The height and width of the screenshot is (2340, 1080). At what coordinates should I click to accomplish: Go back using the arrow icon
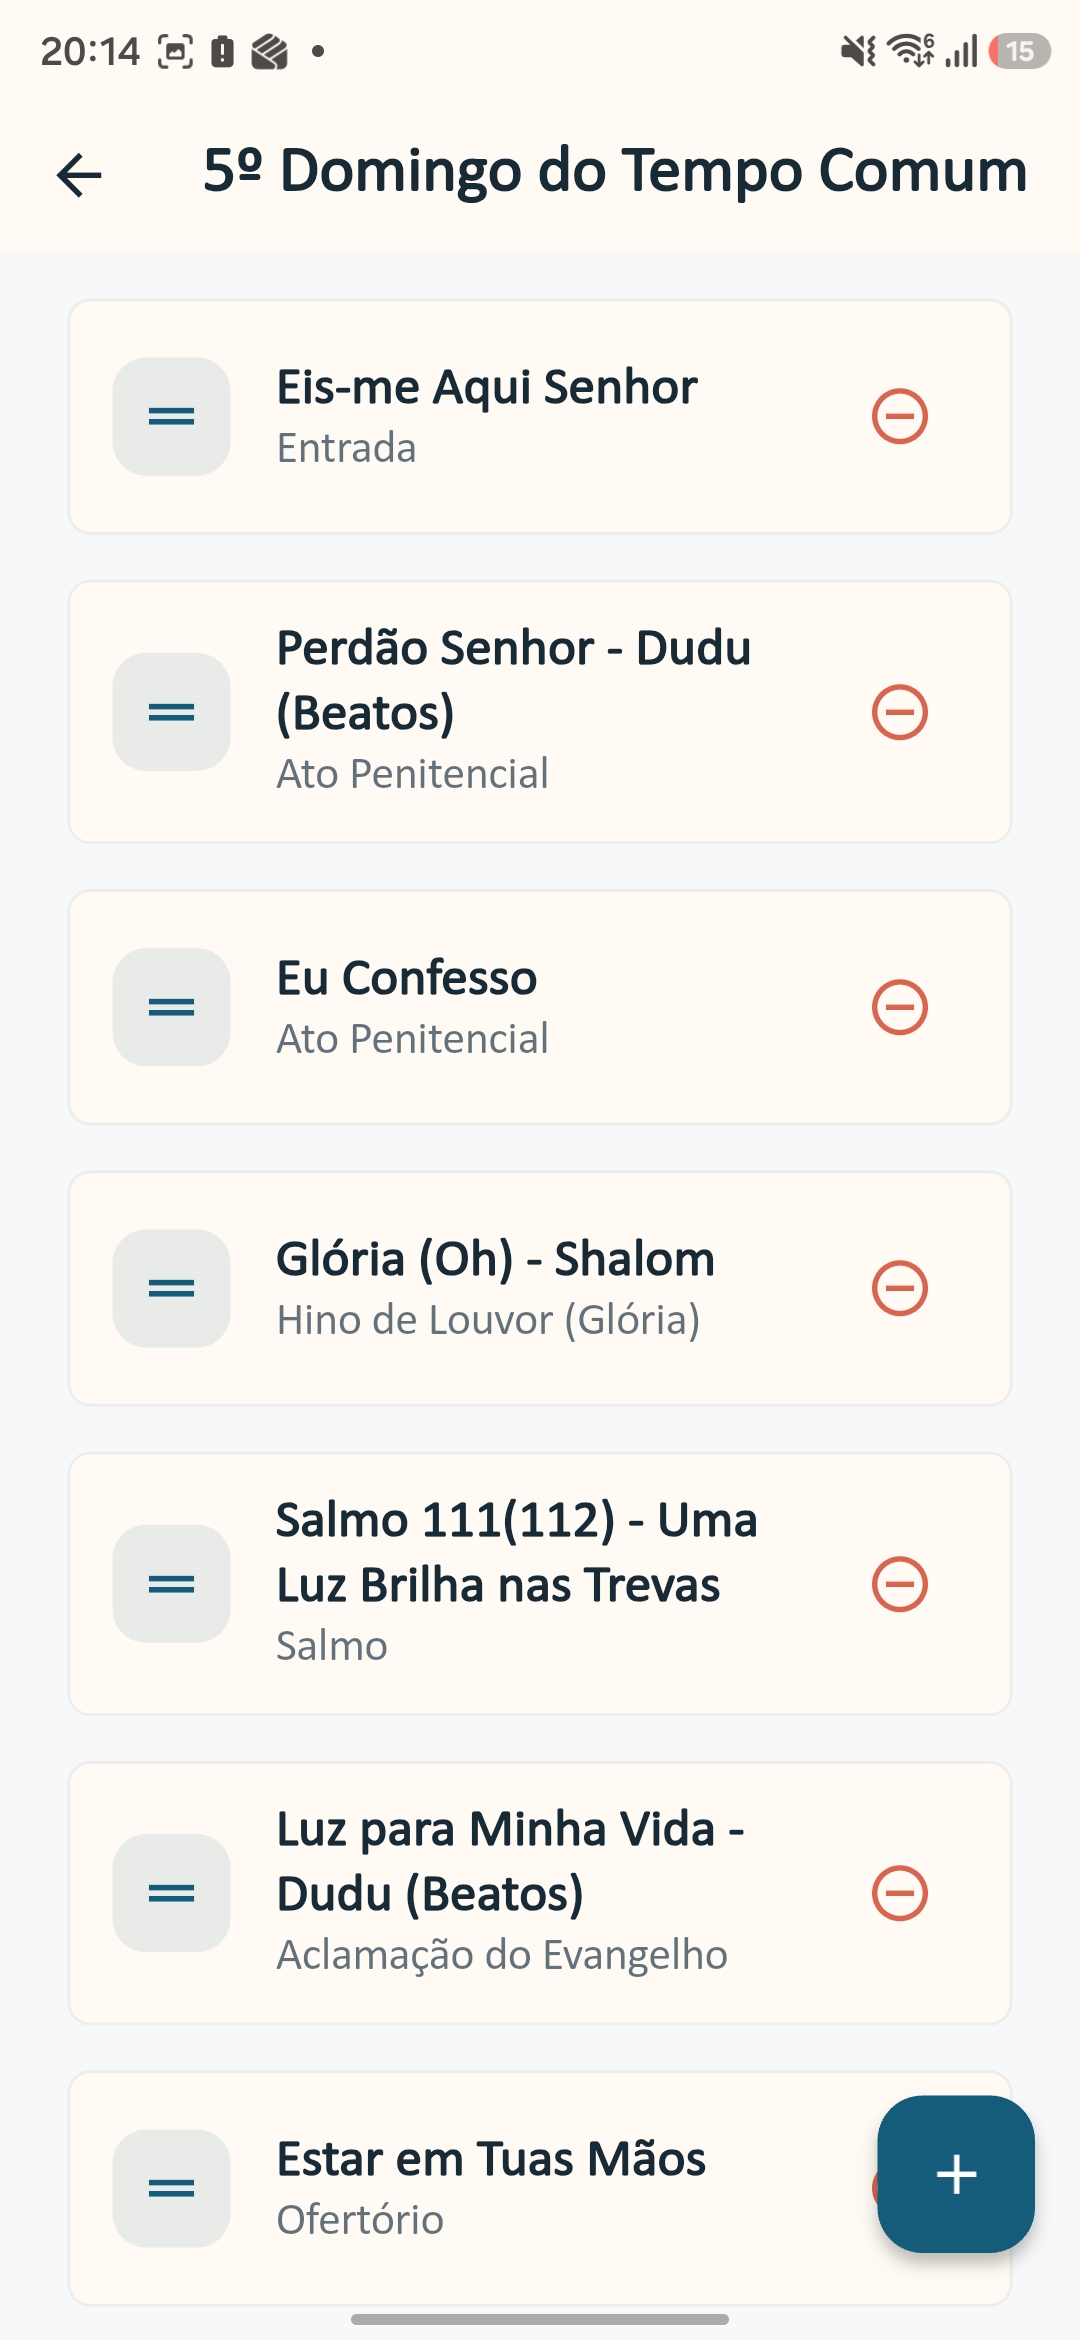(x=79, y=175)
